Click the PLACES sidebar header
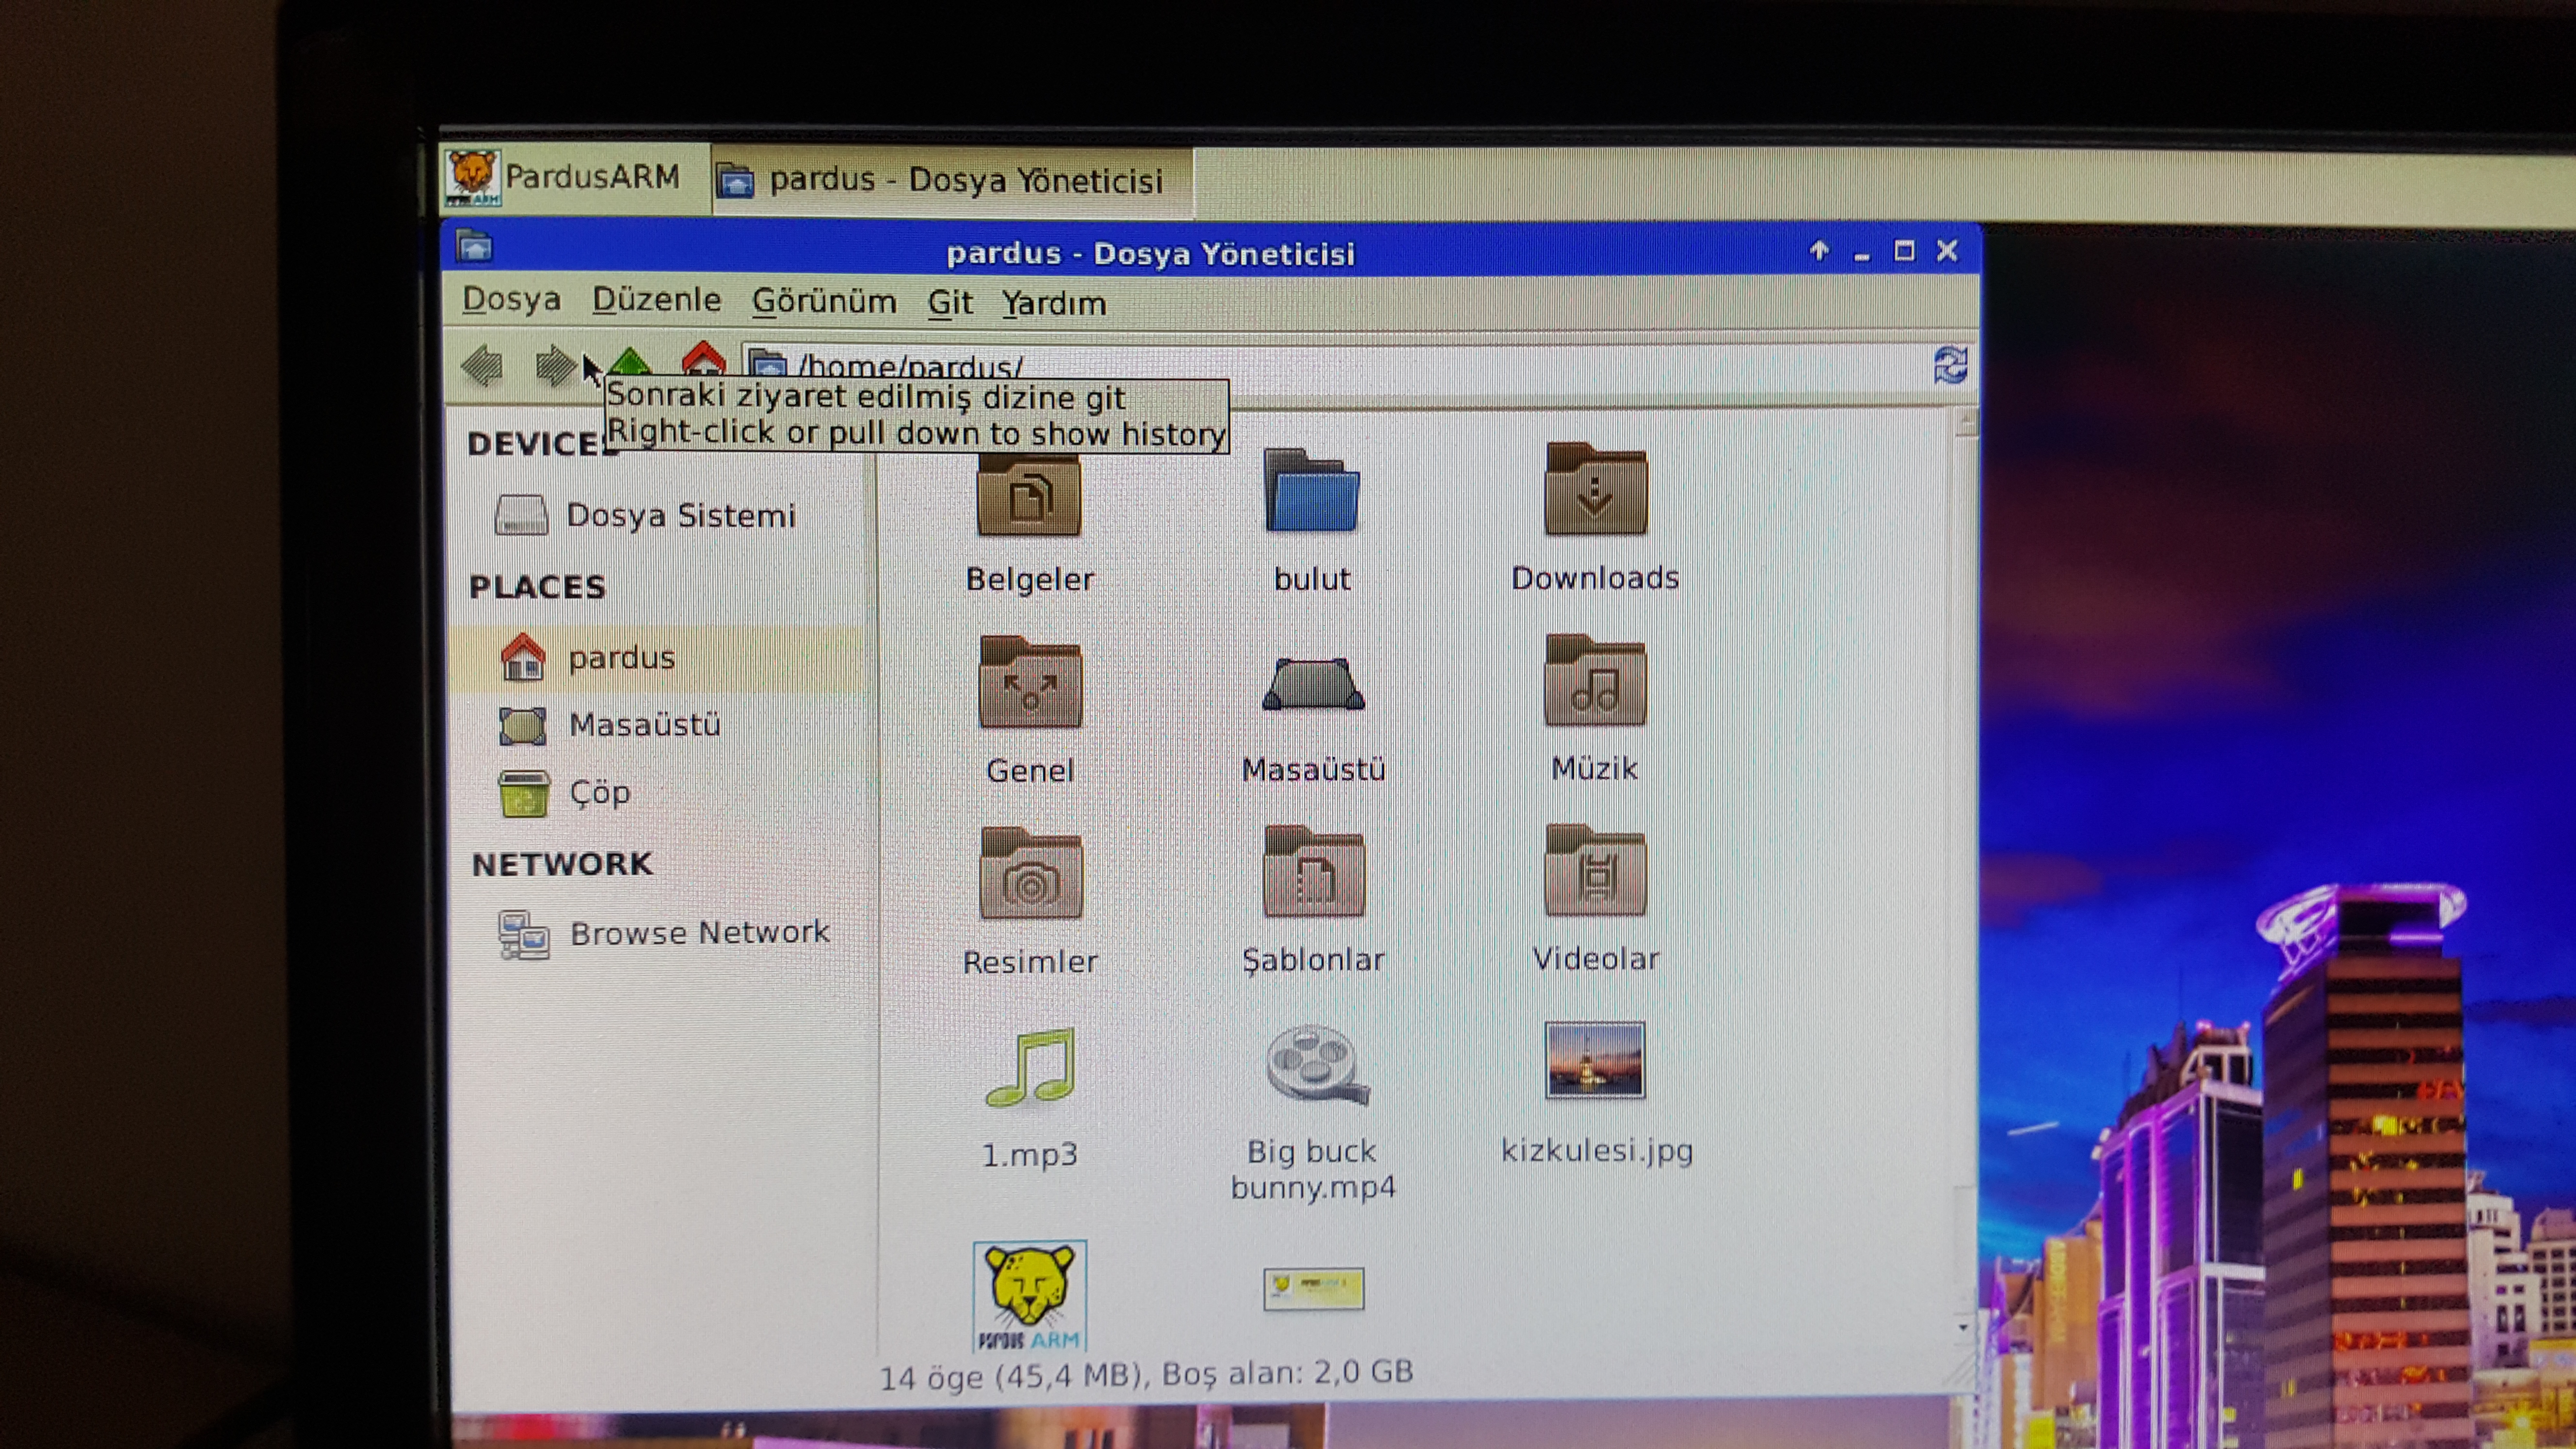This screenshot has height=1449, width=2576. click(537, 587)
